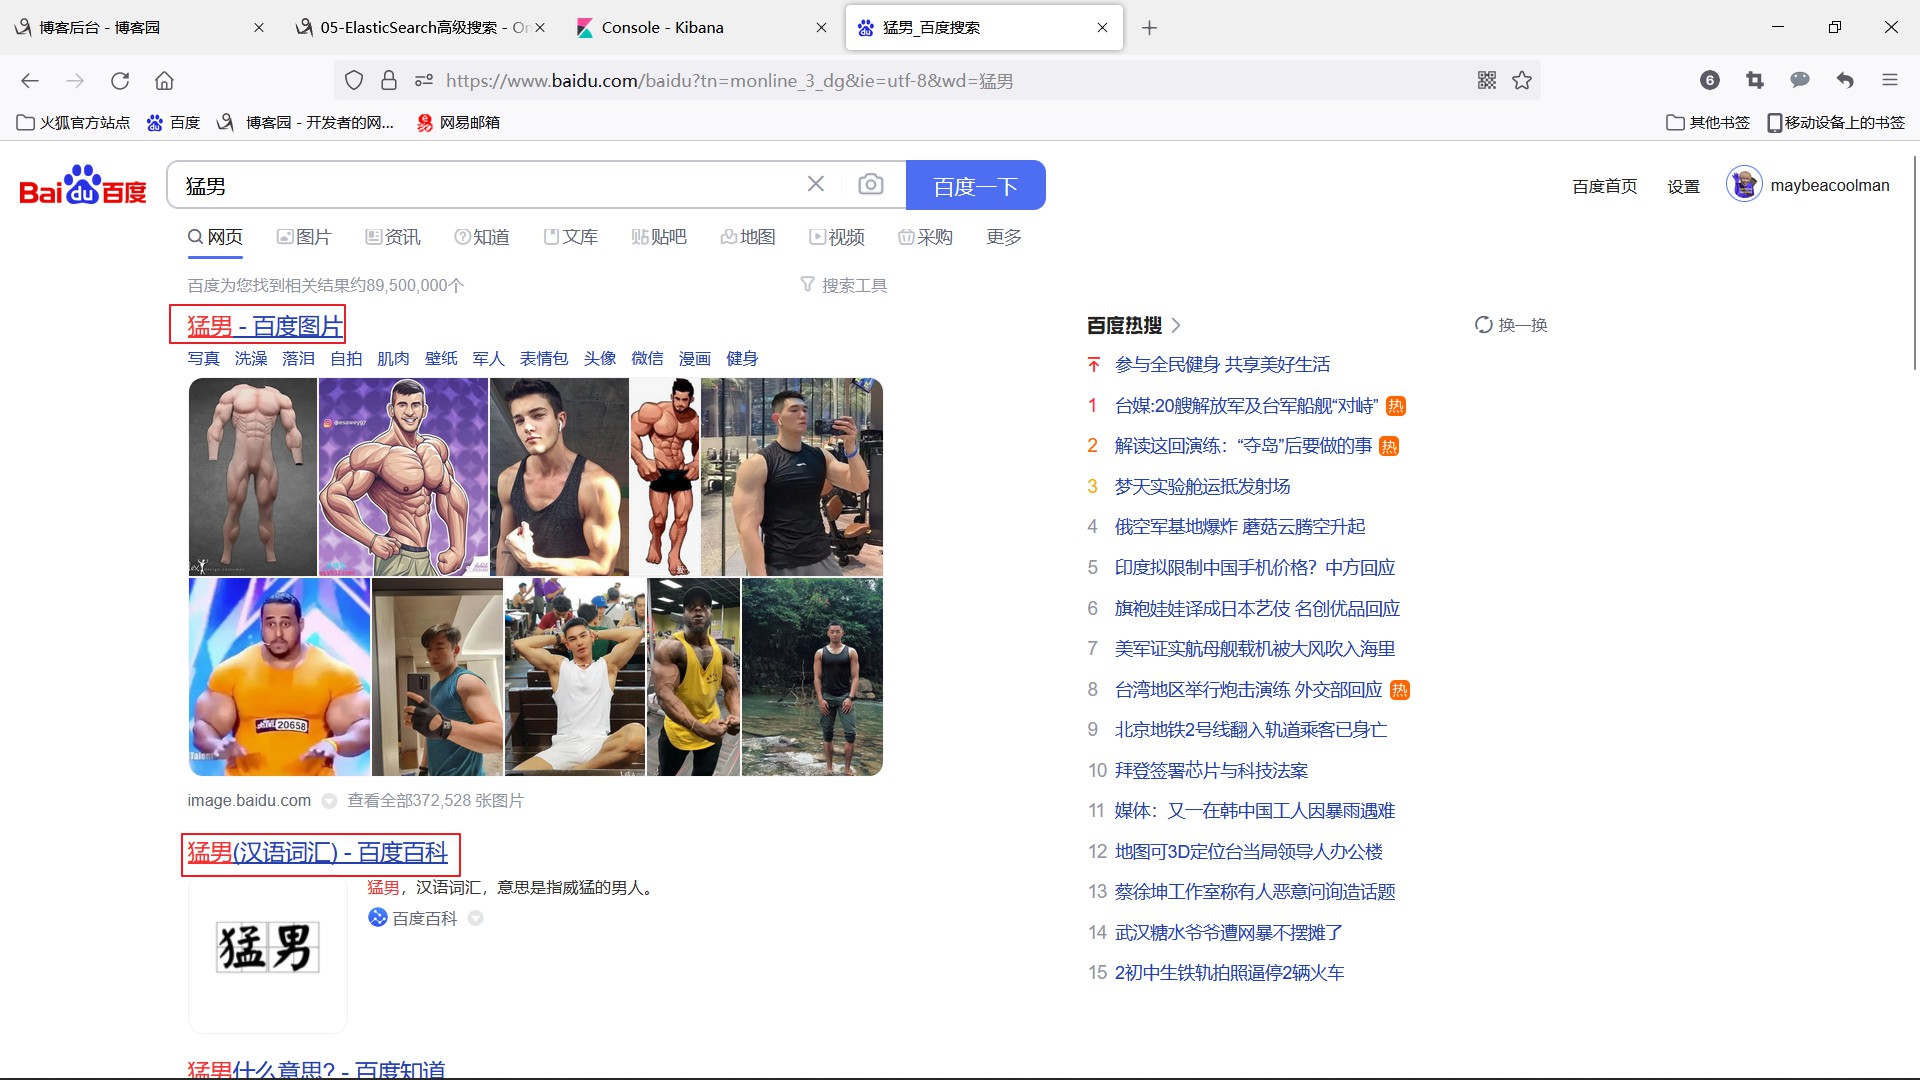Click the browser Back arrow
This screenshot has width=1920, height=1080.
click(x=30, y=80)
